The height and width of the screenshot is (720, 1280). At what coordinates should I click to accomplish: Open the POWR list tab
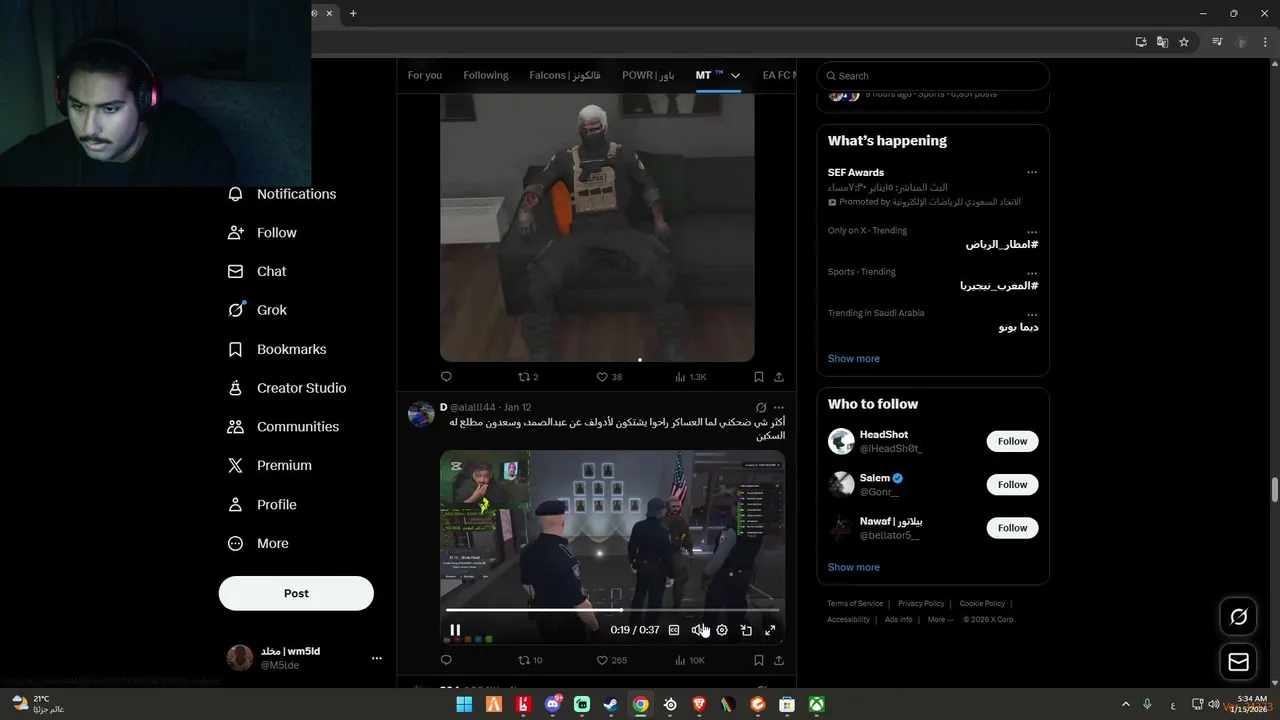[648, 76]
